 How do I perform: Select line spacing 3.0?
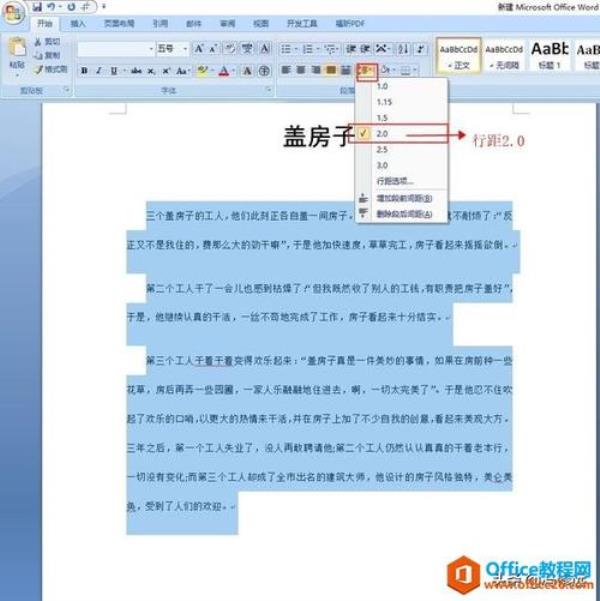click(401, 165)
